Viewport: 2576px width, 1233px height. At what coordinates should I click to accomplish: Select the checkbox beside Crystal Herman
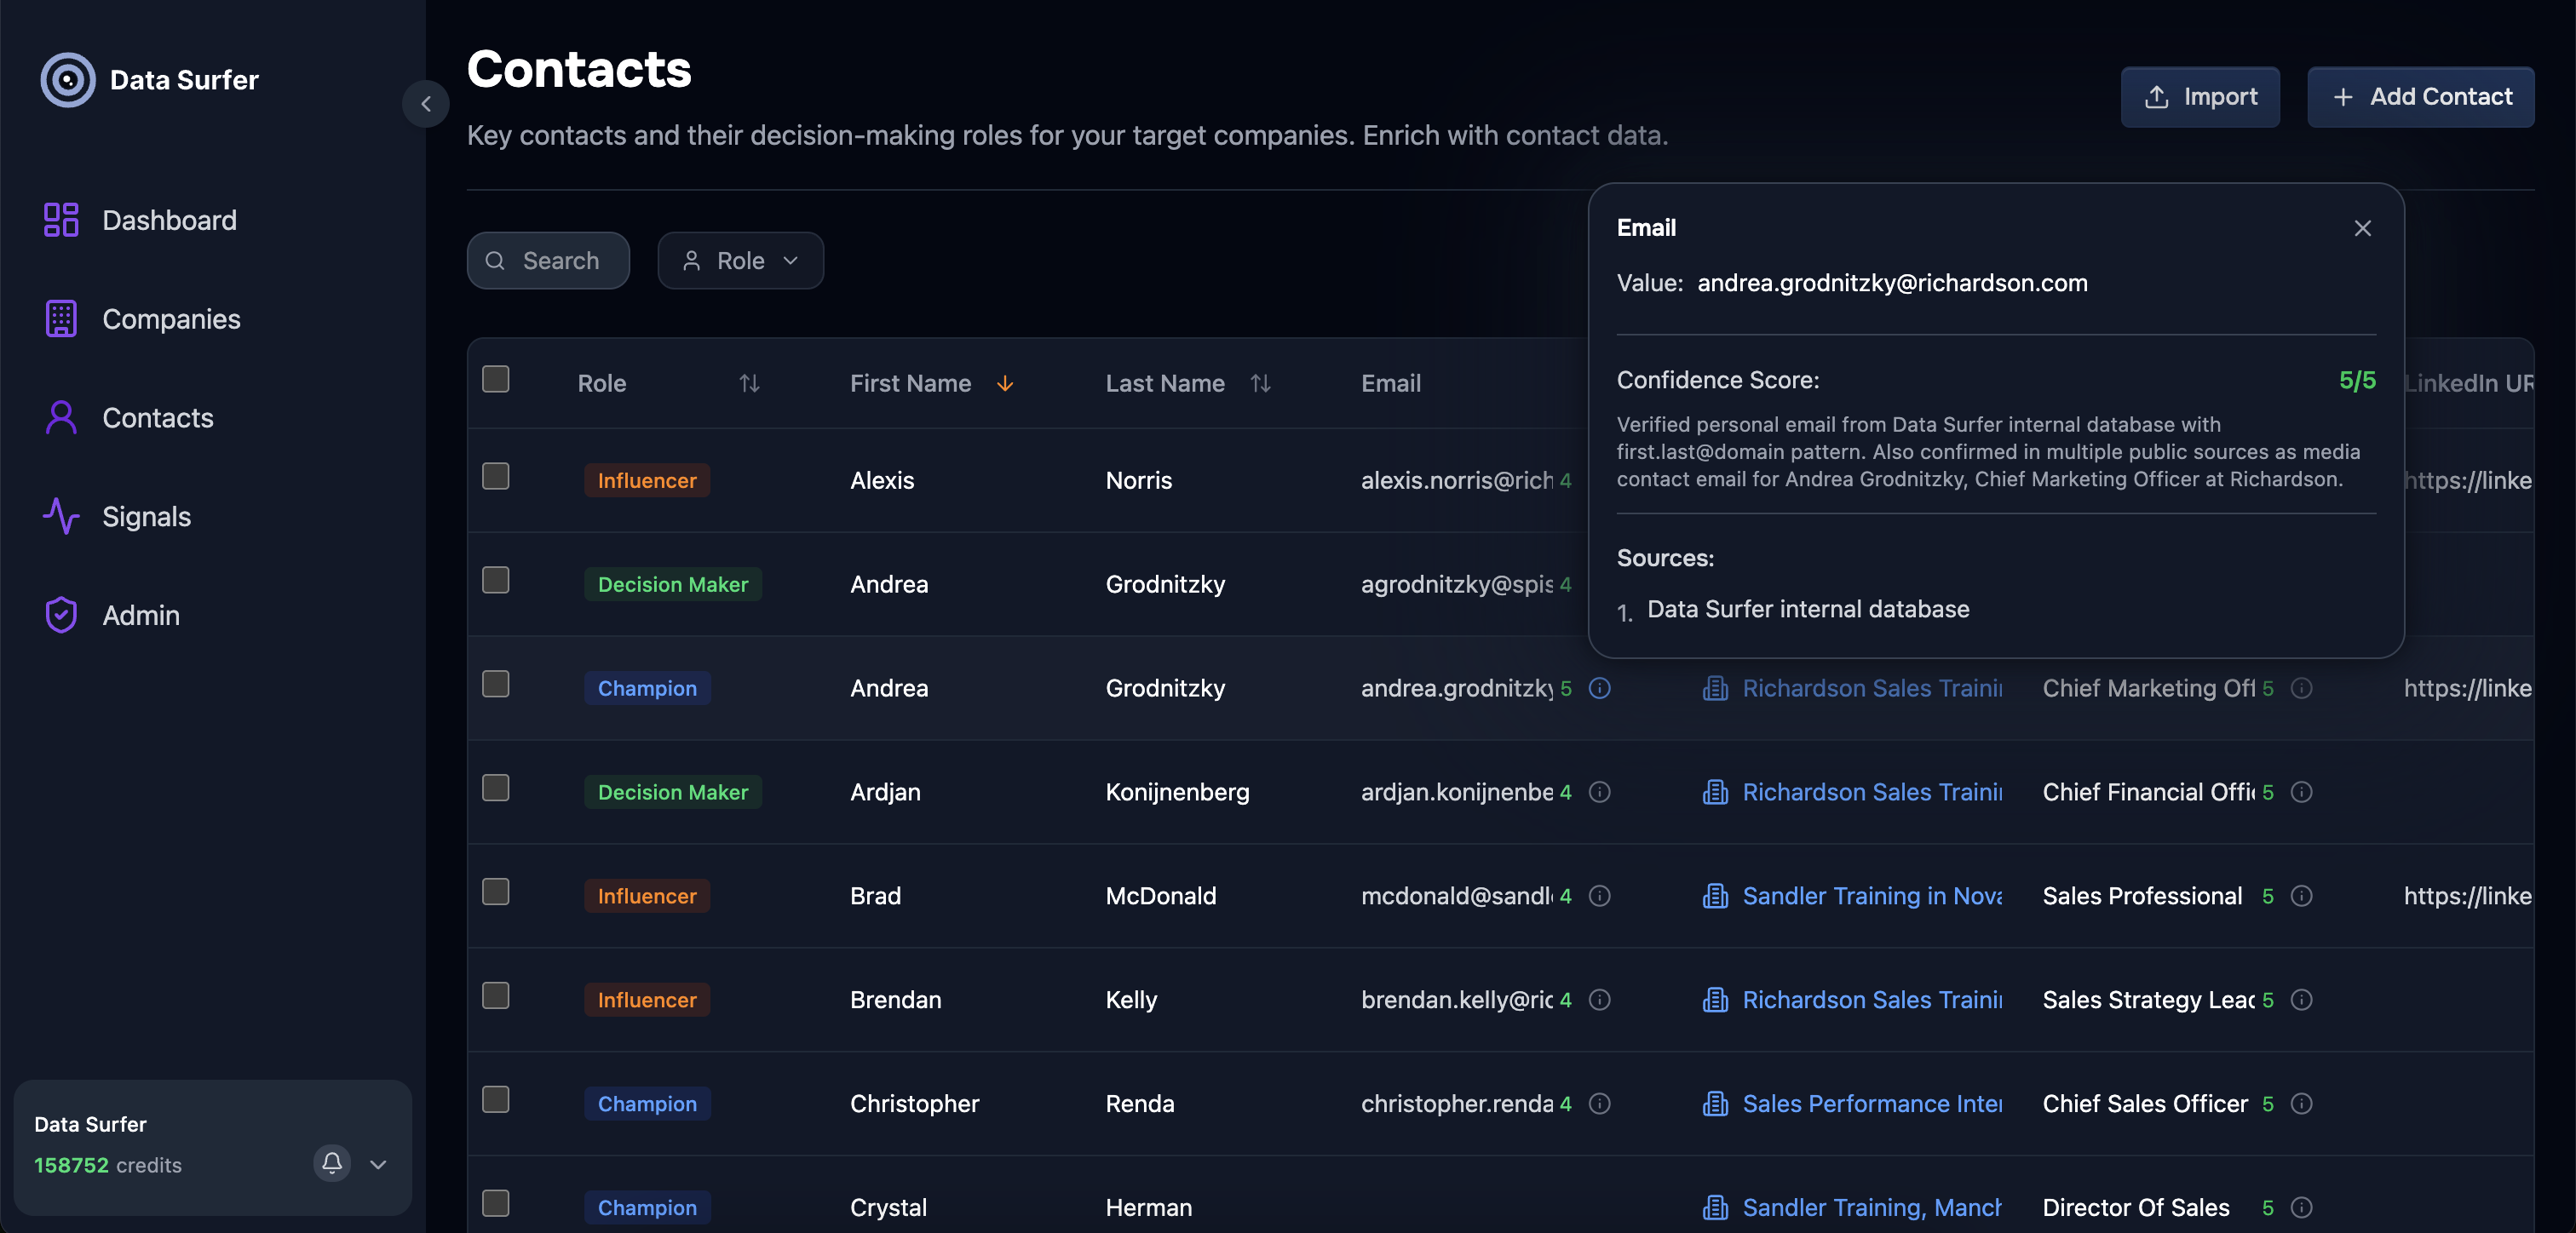[x=495, y=1203]
